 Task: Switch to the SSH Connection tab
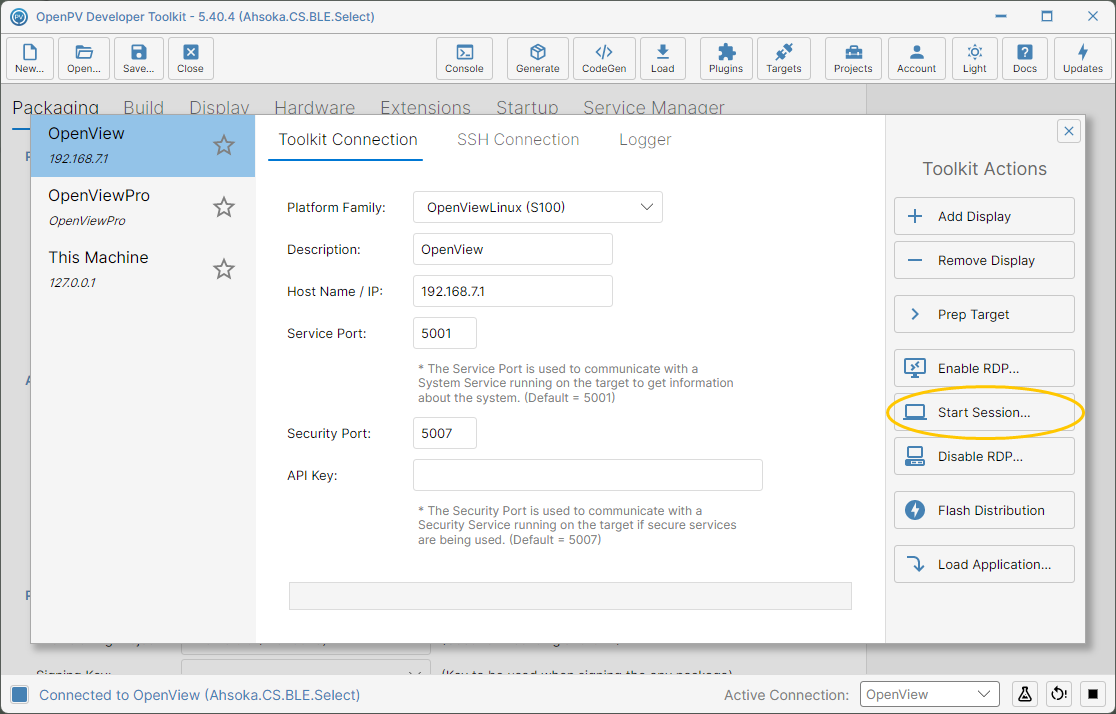tap(518, 140)
